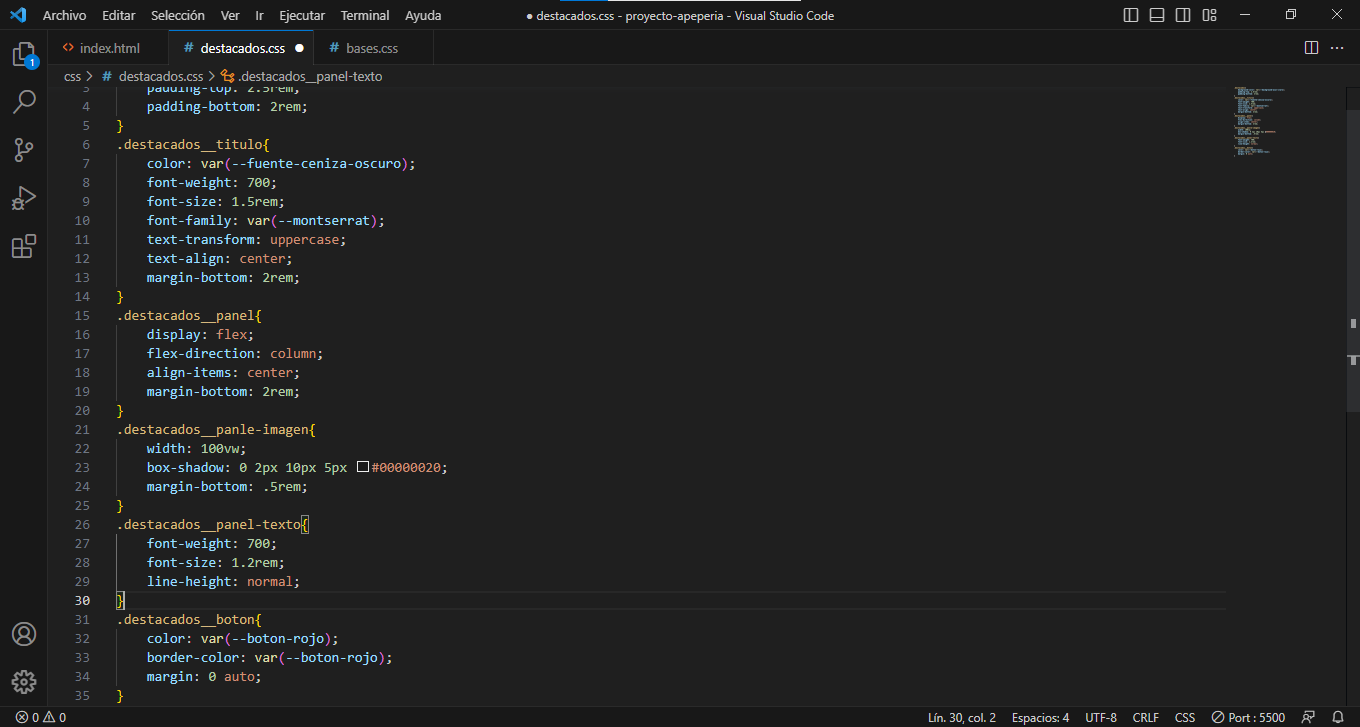Open errors and warnings status item
The width and height of the screenshot is (1360, 727).
40,717
